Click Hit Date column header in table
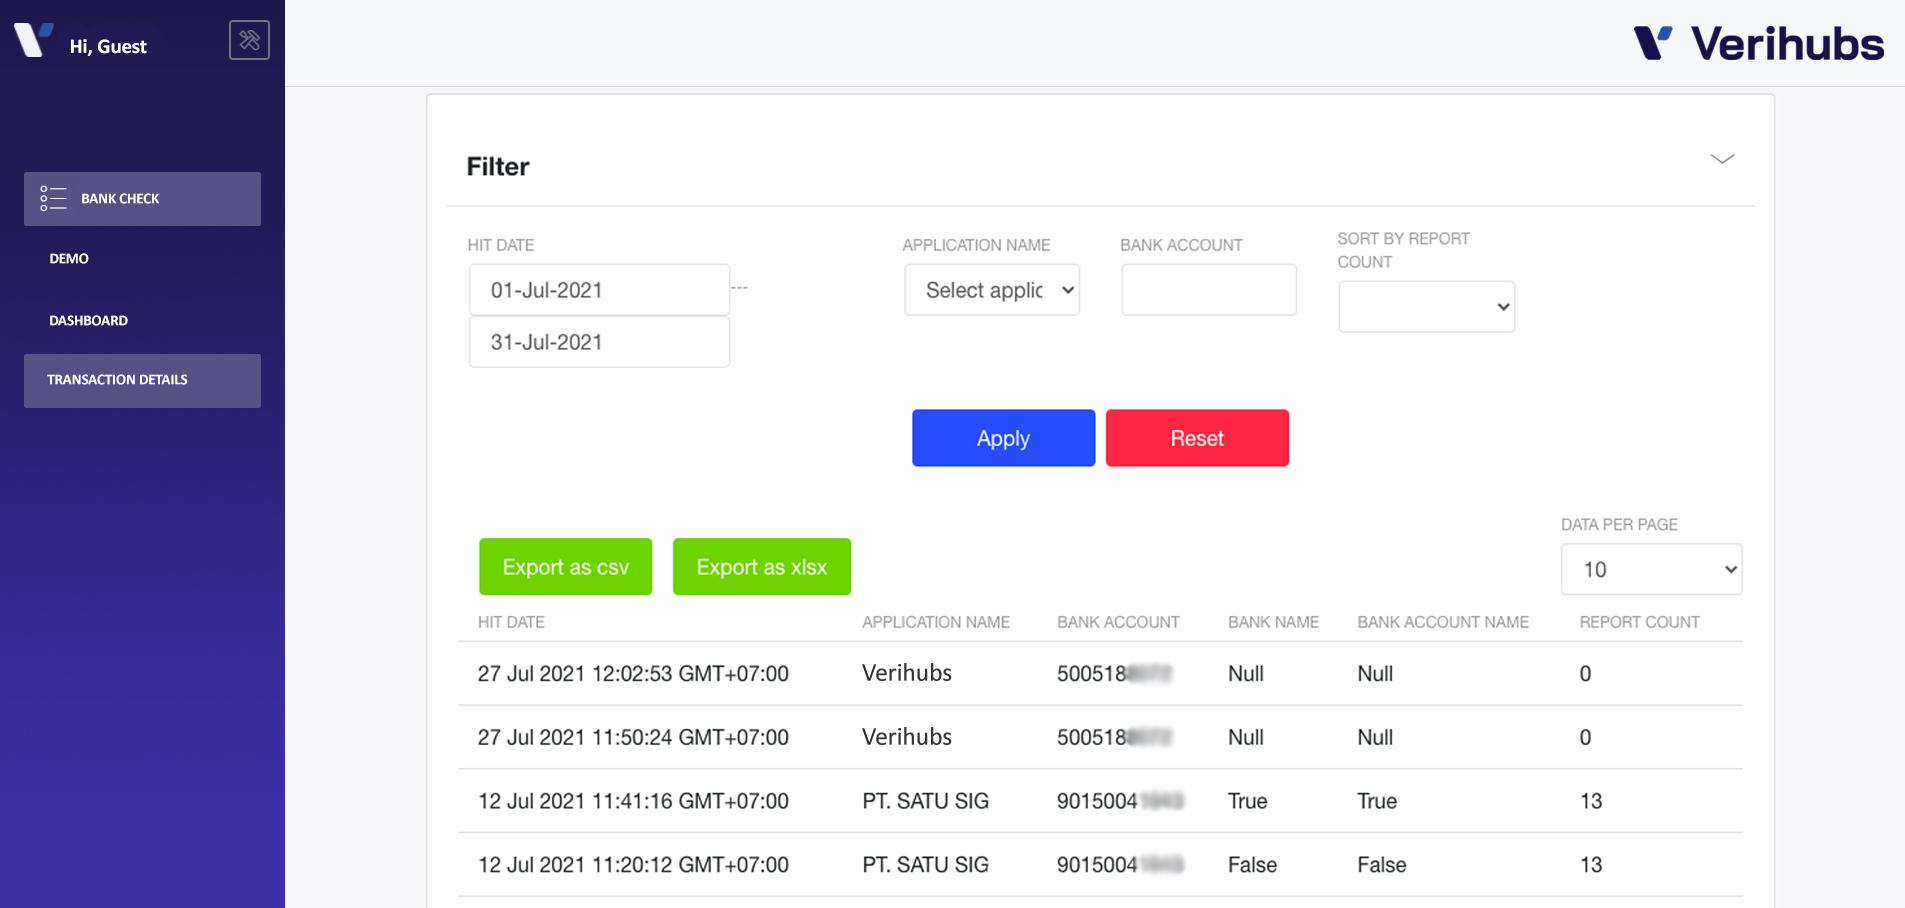Viewport: 1905px width, 908px height. (x=511, y=622)
